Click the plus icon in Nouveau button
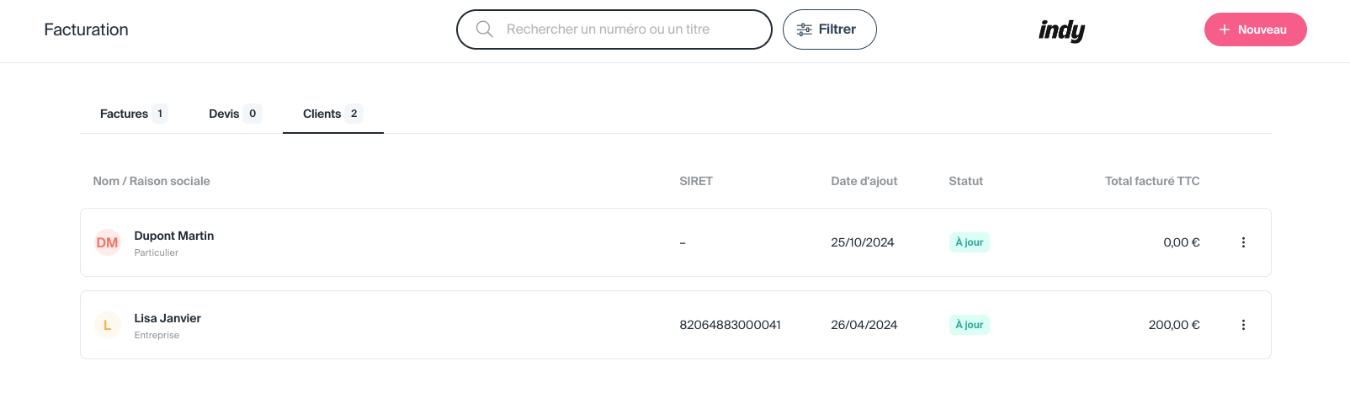This screenshot has height=400, width=1350. pos(1224,30)
